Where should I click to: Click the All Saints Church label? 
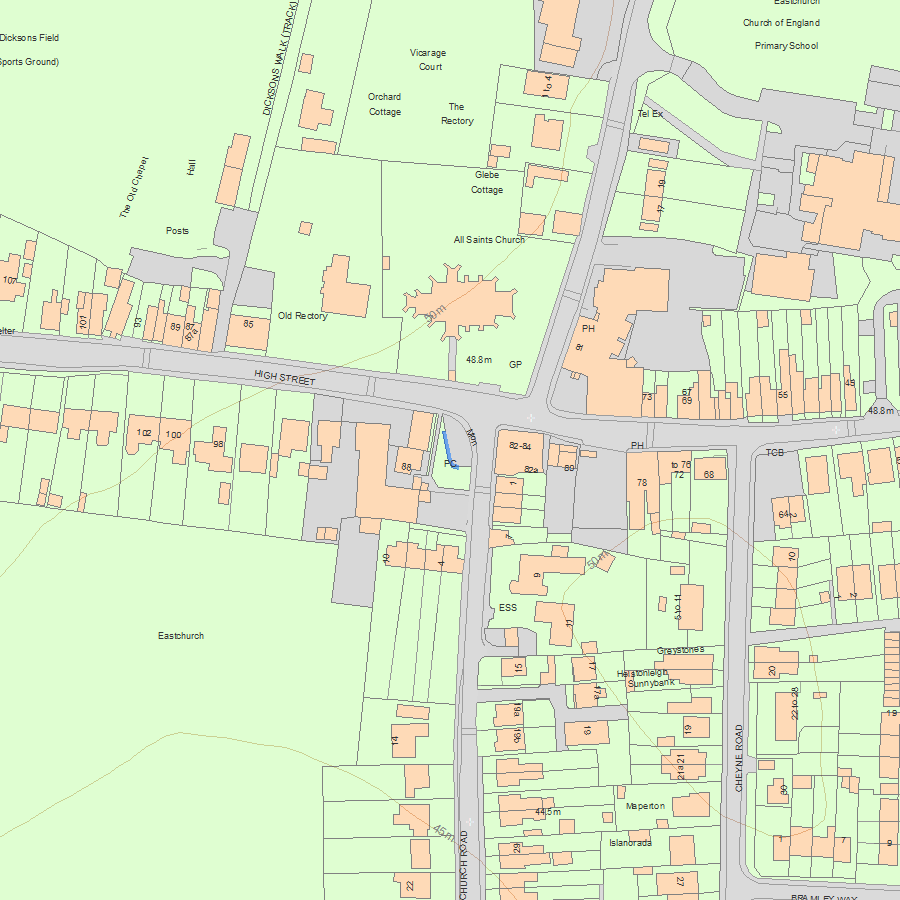tap(489, 240)
